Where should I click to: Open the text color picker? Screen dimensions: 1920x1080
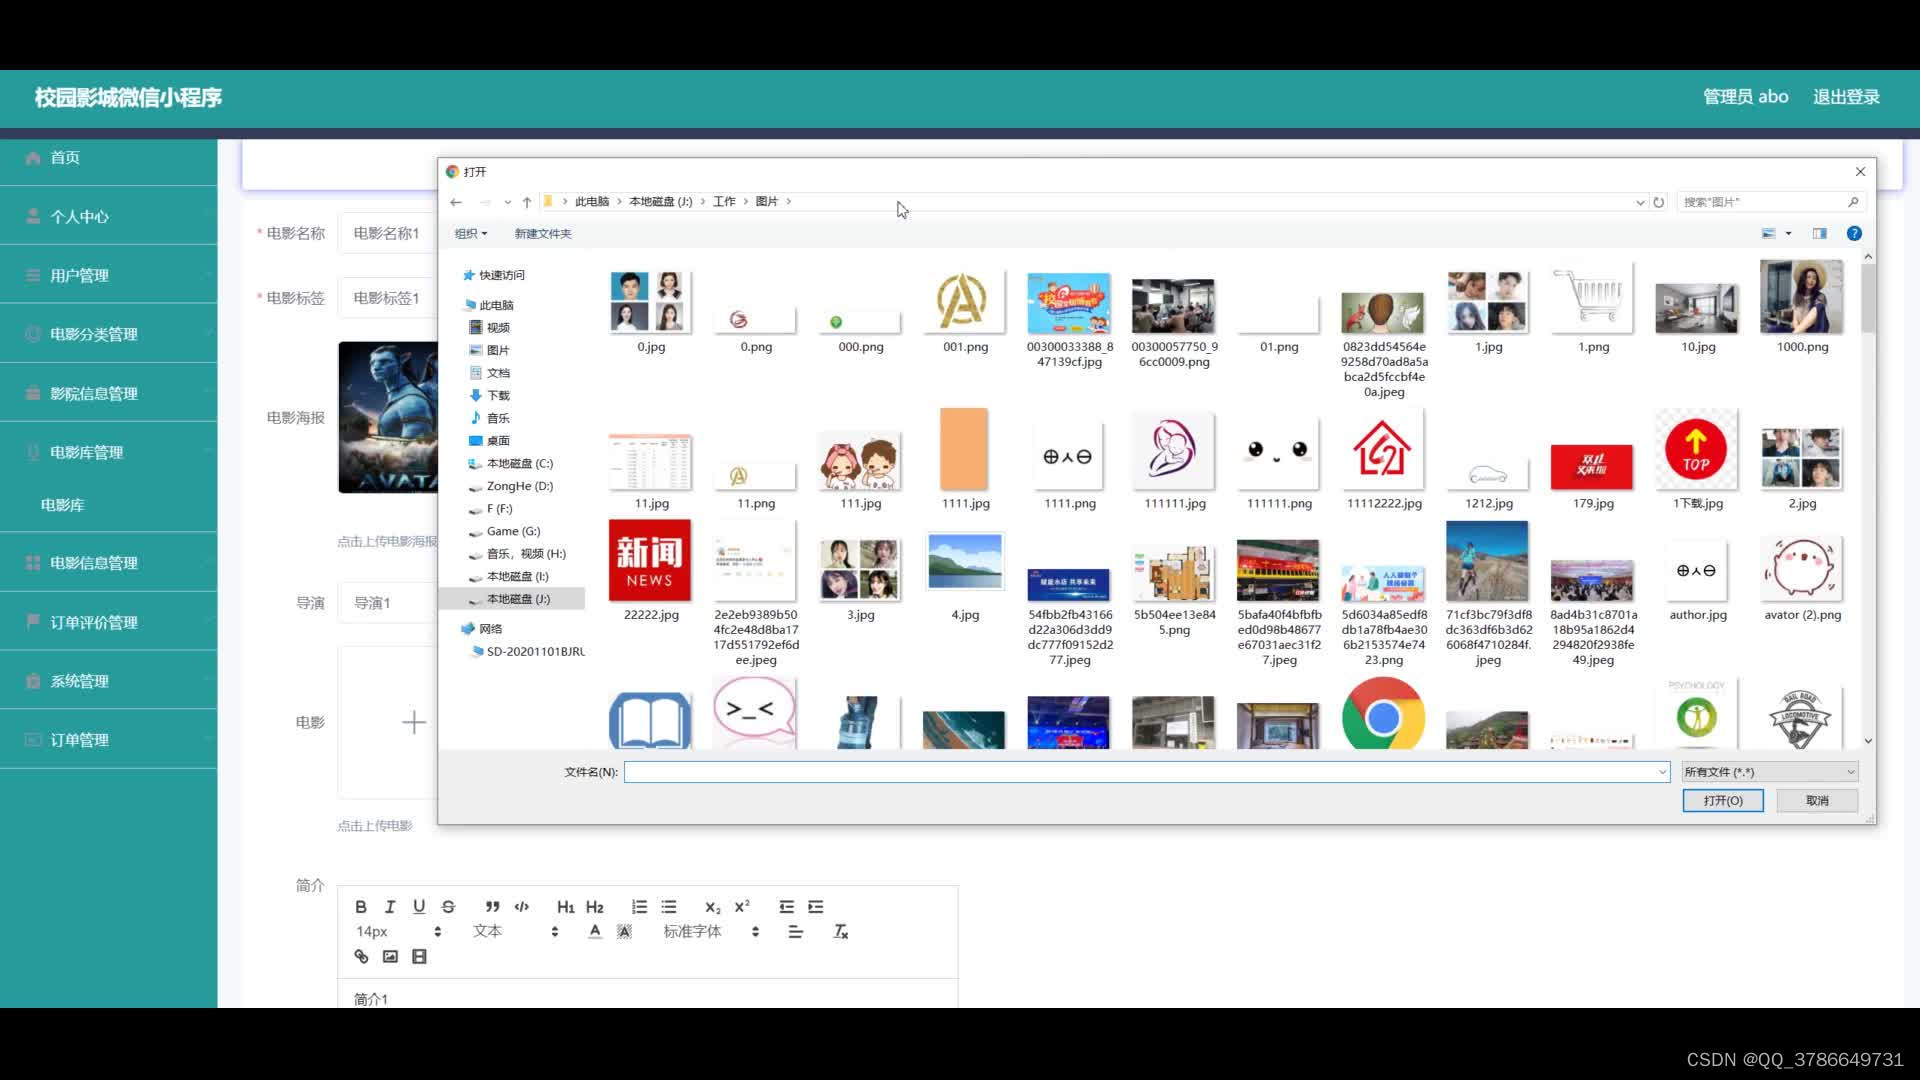tap(595, 932)
